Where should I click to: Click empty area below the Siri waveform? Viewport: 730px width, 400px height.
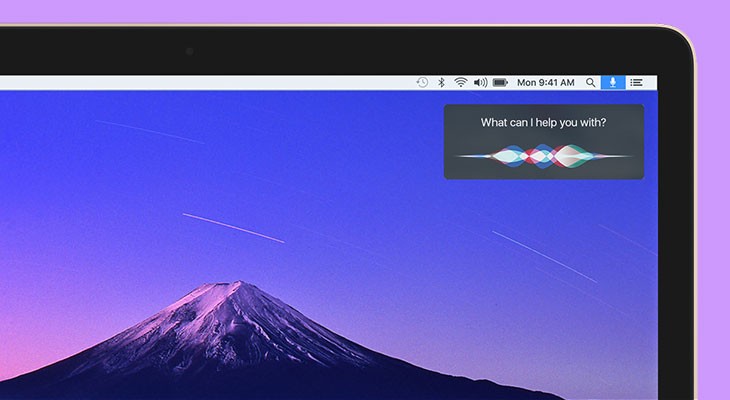[543, 173]
